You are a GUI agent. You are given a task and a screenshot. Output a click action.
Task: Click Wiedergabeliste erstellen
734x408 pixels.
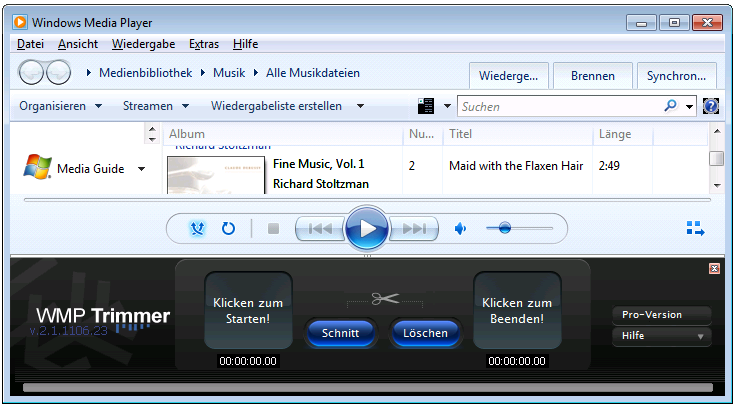pyautogui.click(x=276, y=106)
